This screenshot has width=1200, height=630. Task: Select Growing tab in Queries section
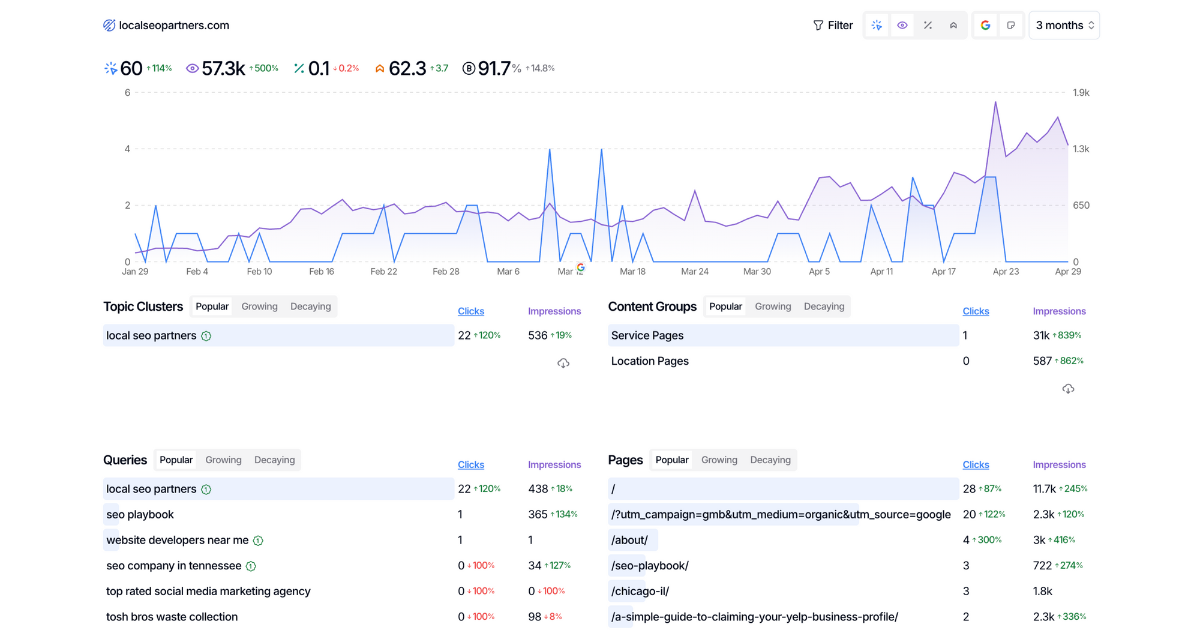pyautogui.click(x=223, y=460)
